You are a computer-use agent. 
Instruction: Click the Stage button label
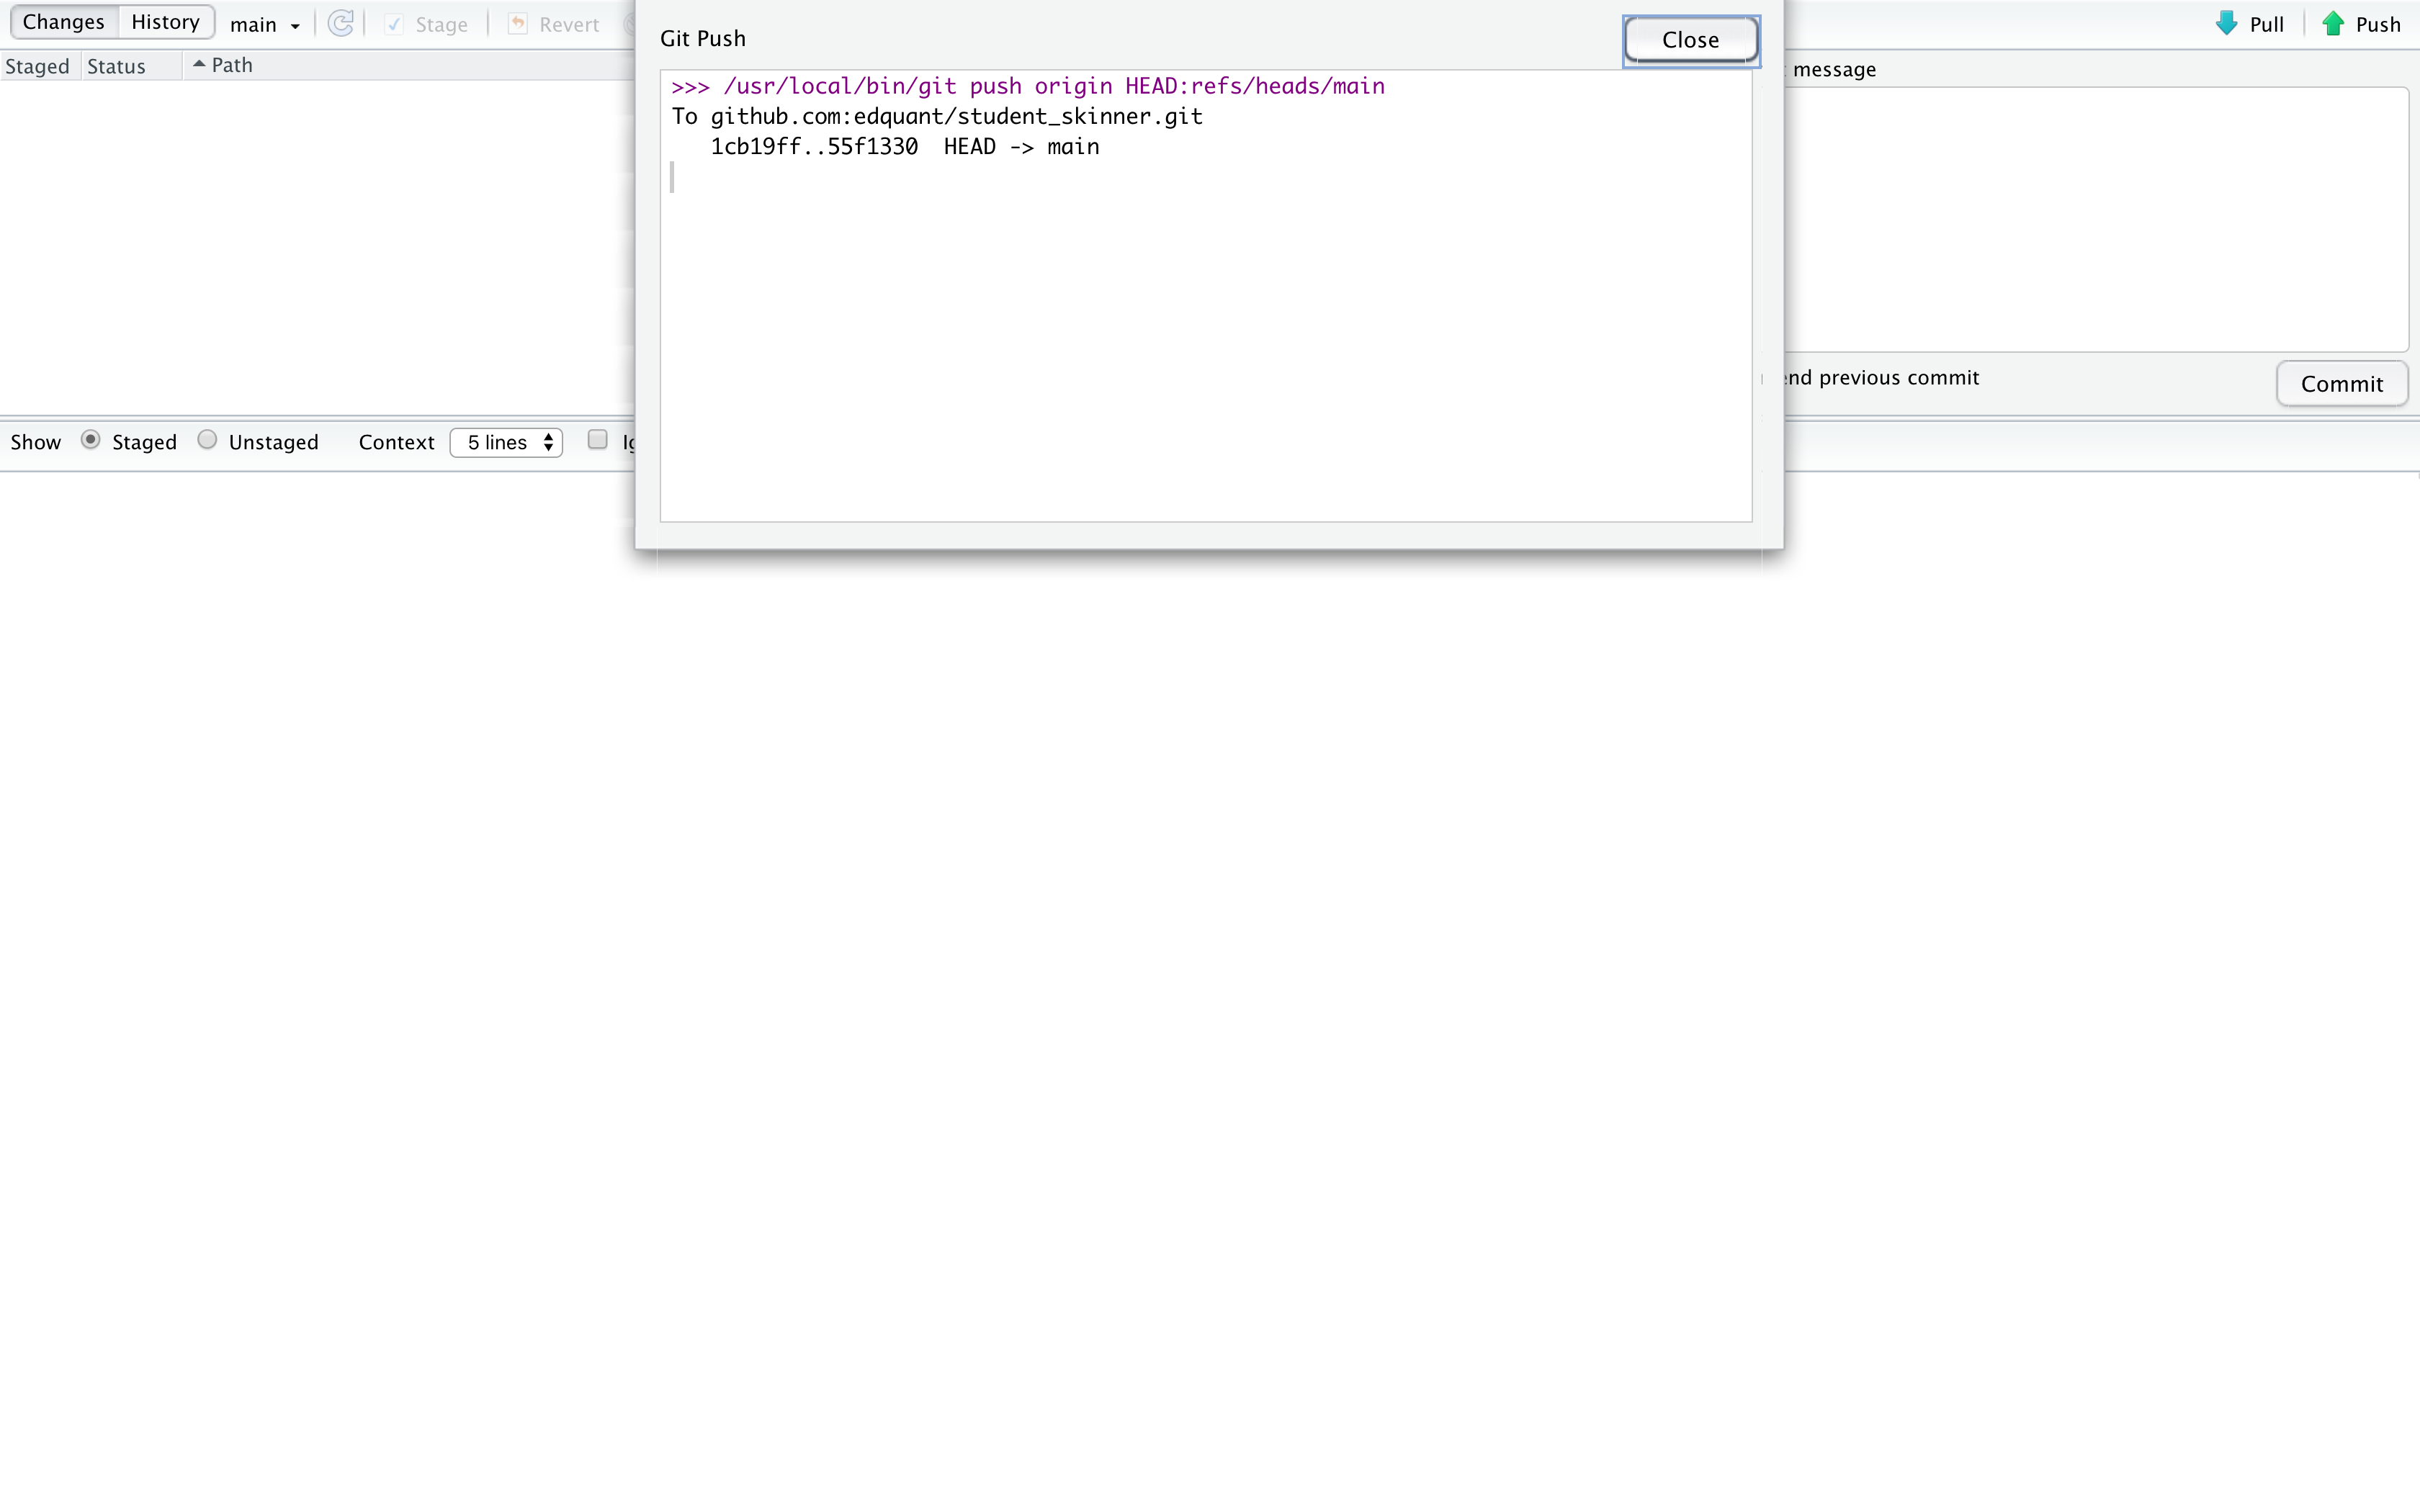(441, 25)
